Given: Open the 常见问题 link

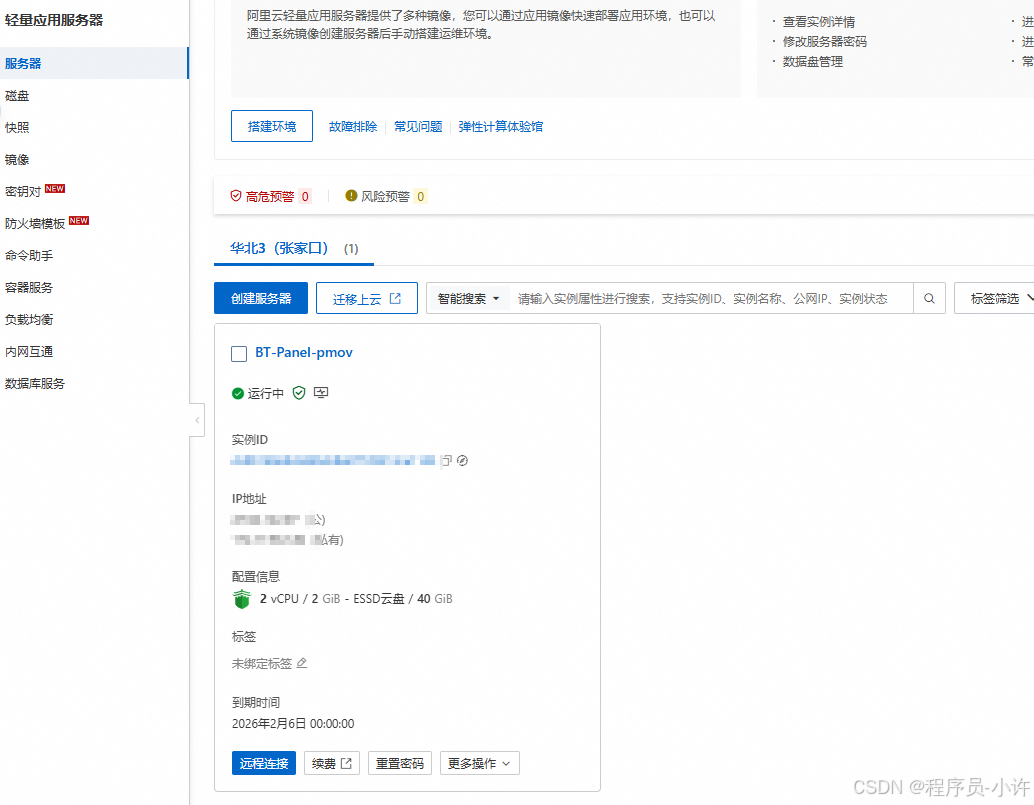Looking at the screenshot, I should [418, 127].
